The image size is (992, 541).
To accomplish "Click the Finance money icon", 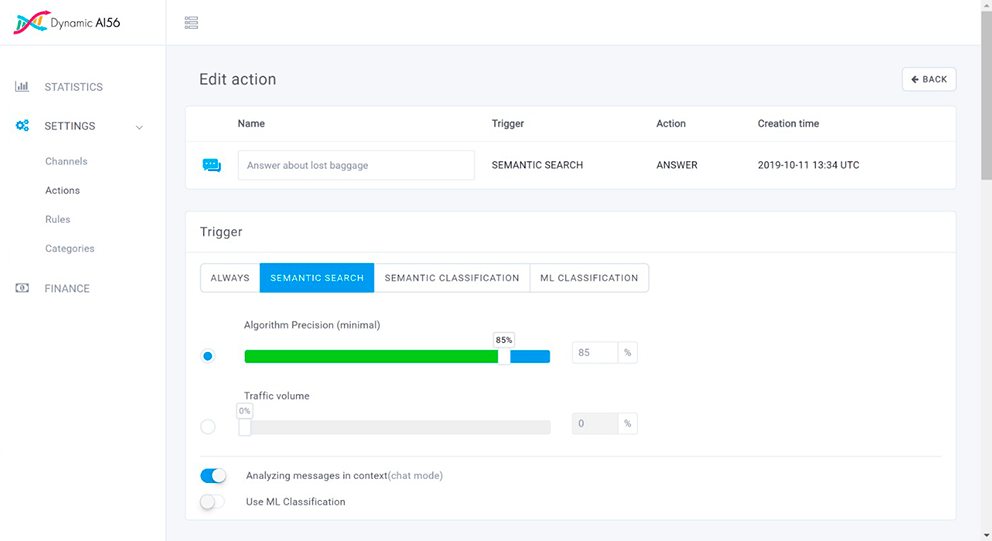I will (22, 288).
